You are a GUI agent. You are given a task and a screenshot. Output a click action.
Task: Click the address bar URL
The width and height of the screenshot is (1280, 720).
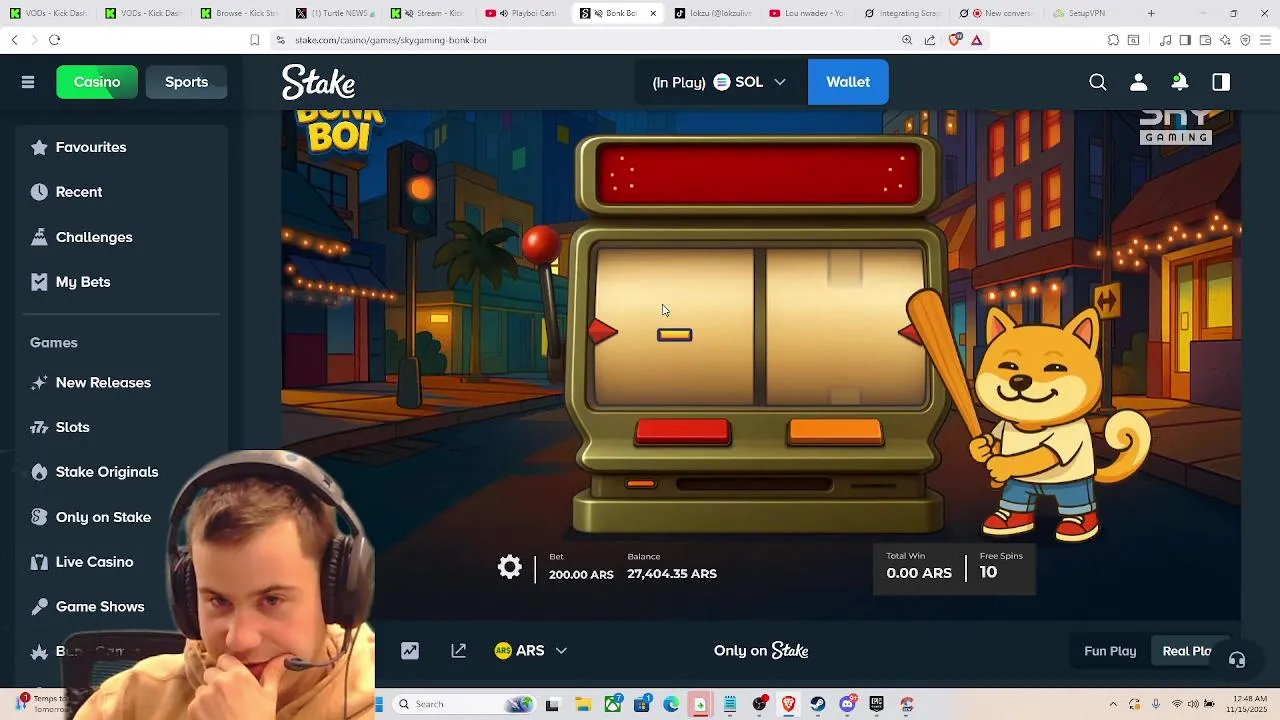(x=391, y=40)
